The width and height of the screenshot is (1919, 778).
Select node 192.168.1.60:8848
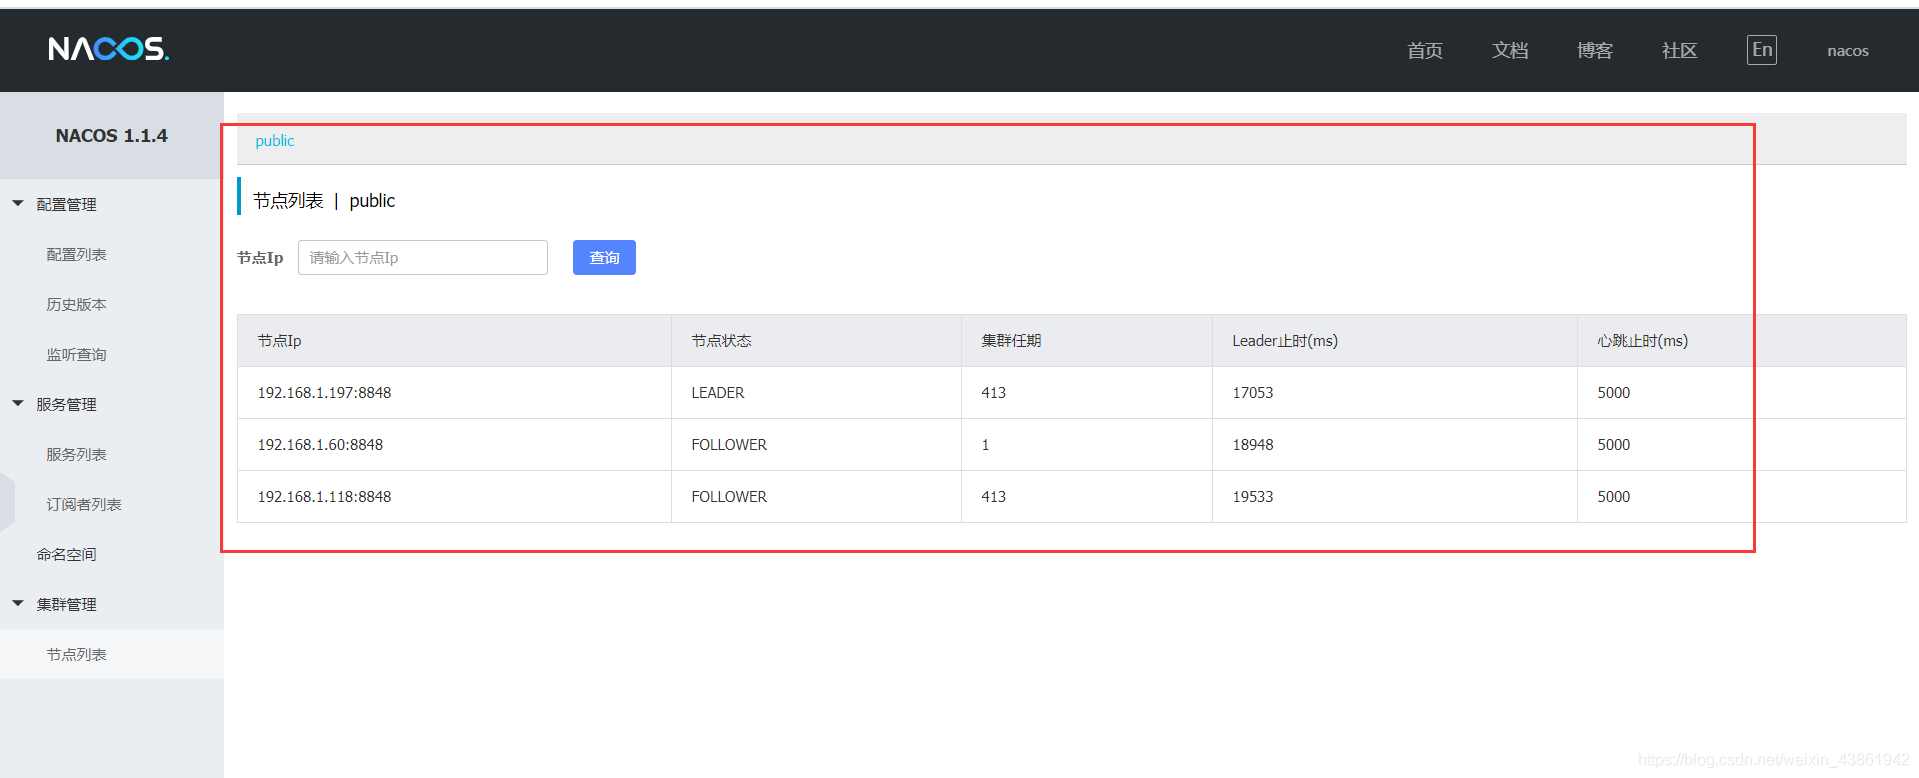[x=320, y=445]
